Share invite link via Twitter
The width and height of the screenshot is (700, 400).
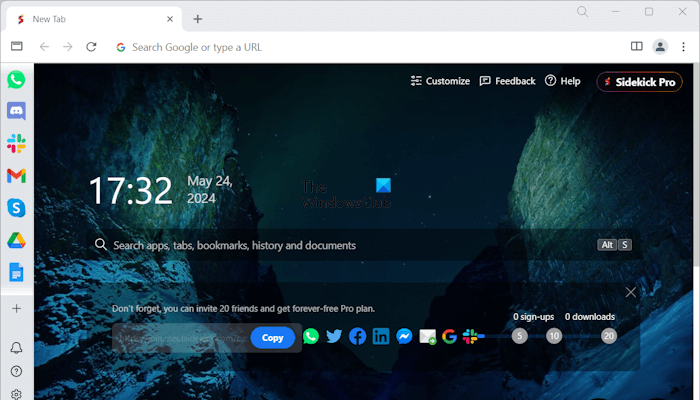[x=334, y=337]
